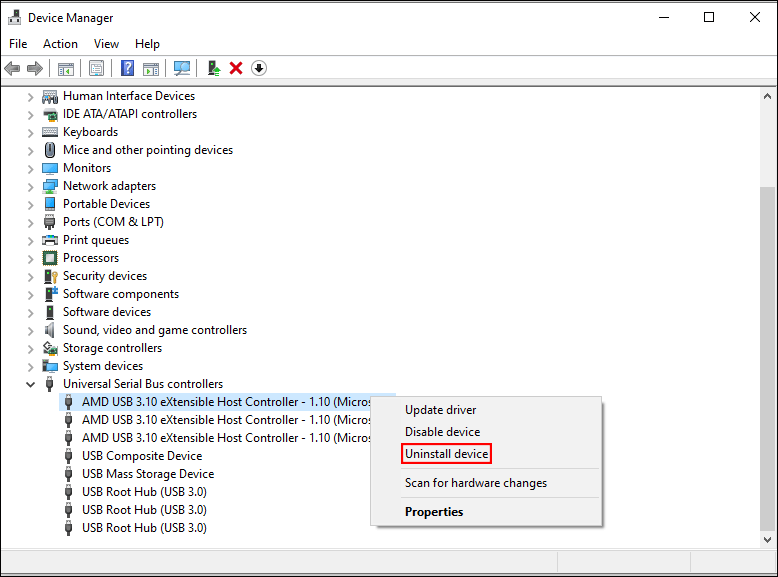This screenshot has height=577, width=778.
Task: Expand the Processors node
Action: point(30,259)
